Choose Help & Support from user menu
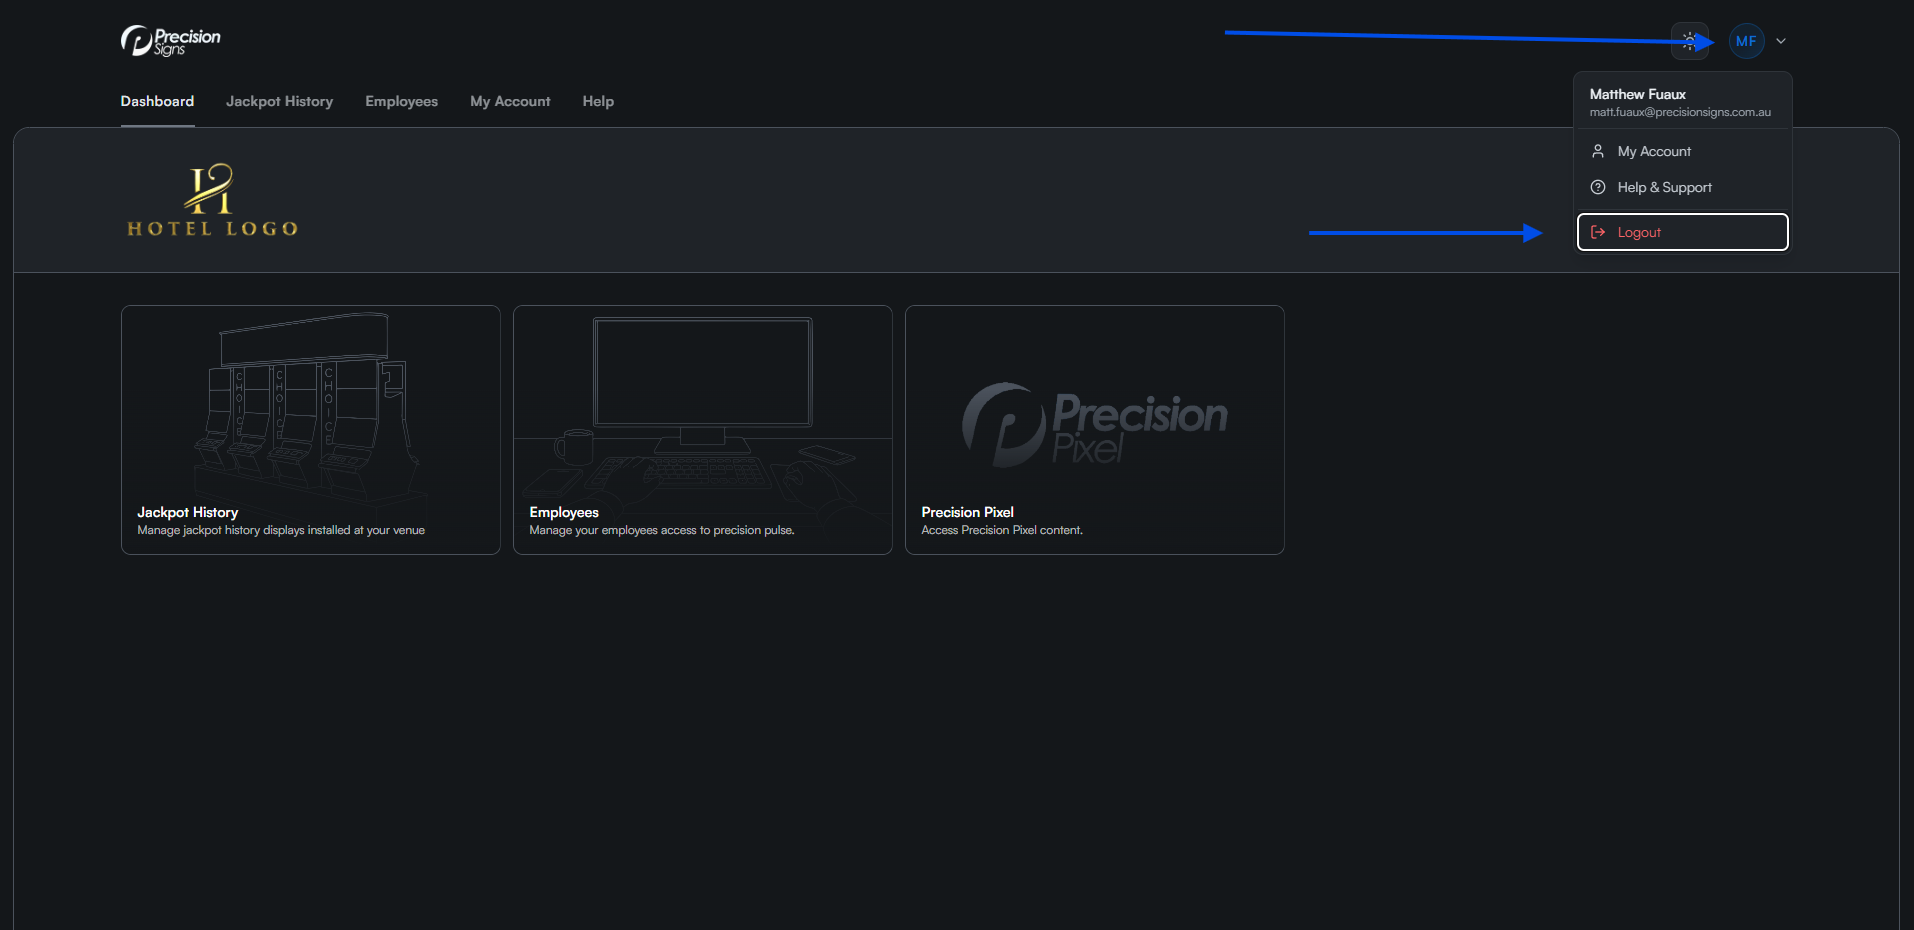Image resolution: width=1914 pixels, height=930 pixels. coord(1664,187)
